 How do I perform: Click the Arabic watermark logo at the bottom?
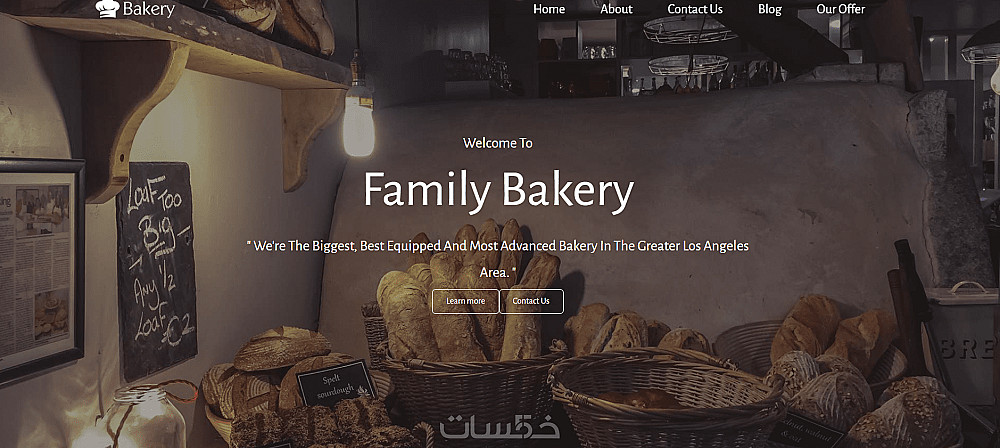[500, 426]
